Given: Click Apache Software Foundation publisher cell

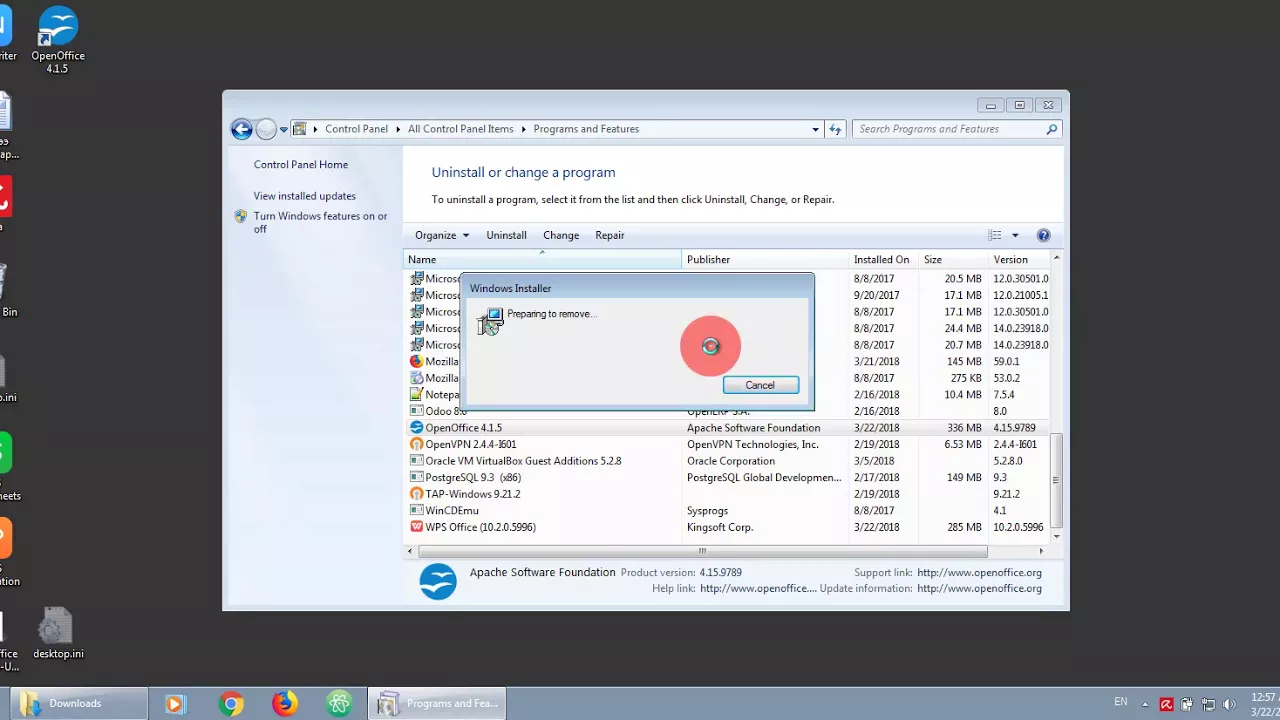Looking at the screenshot, I should [753, 428].
